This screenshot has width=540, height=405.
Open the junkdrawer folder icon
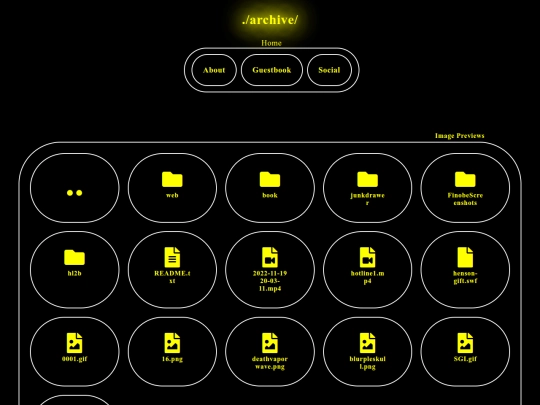[367, 179]
